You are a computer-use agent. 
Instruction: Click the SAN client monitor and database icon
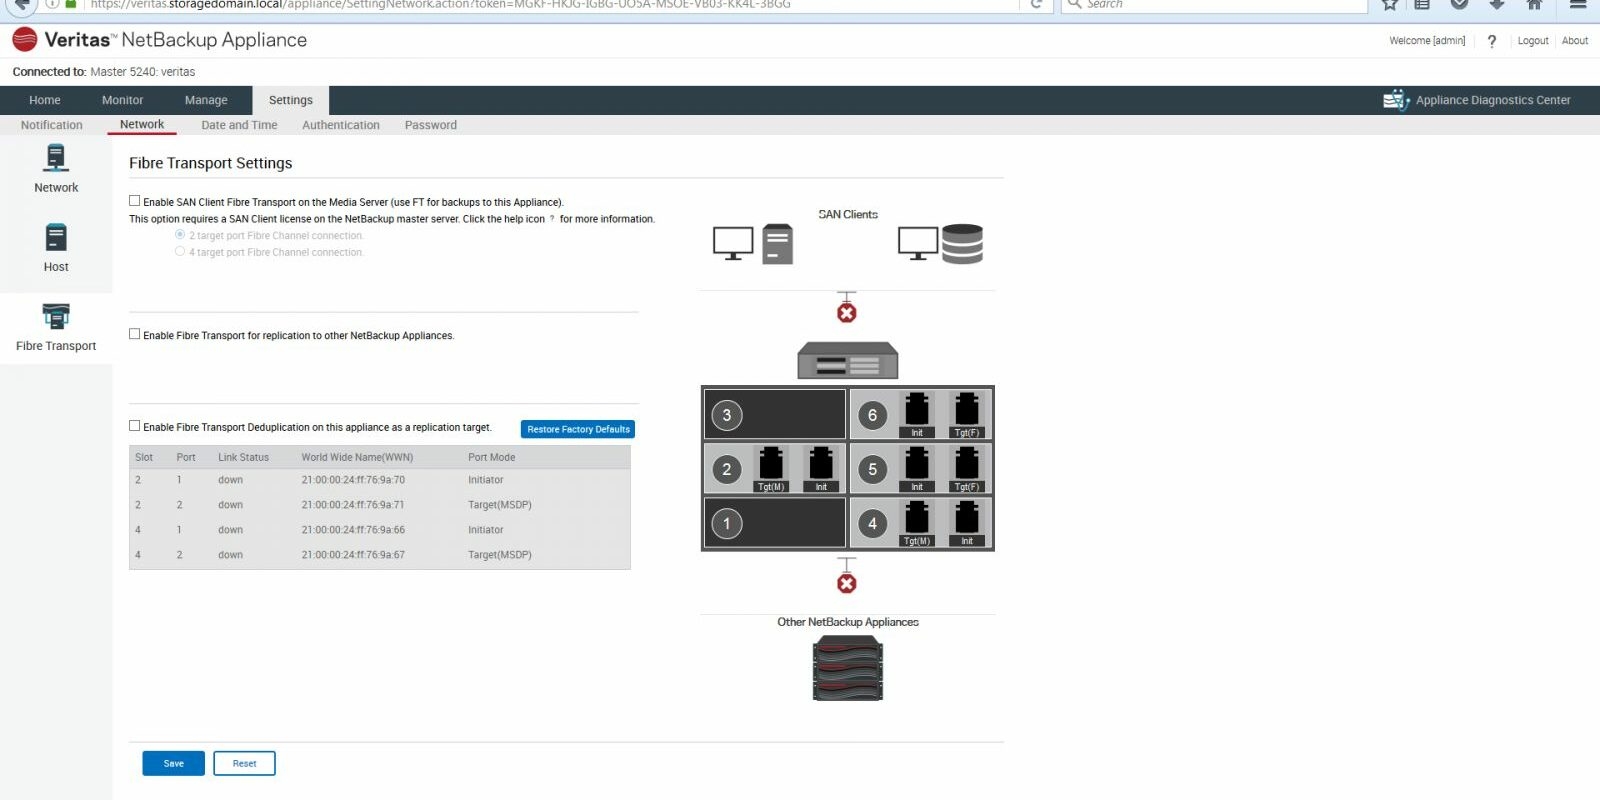[x=940, y=243]
